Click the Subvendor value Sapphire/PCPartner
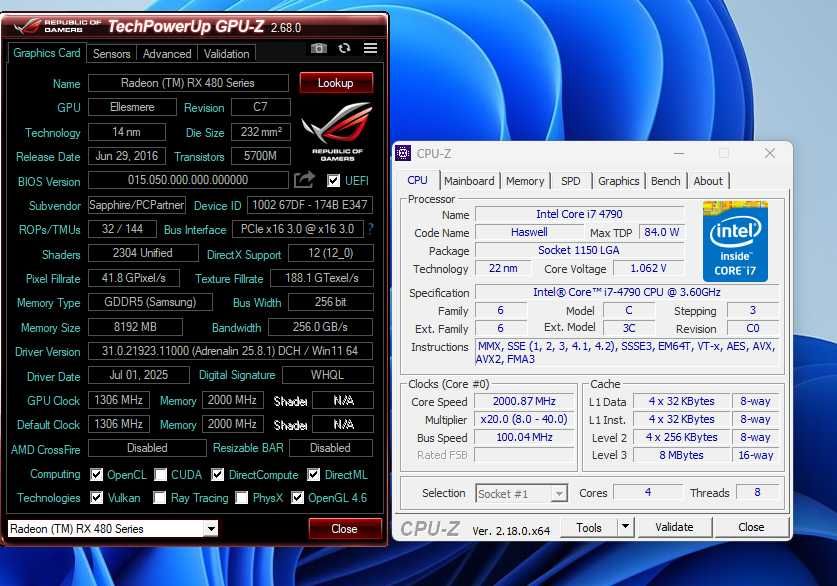 point(137,205)
